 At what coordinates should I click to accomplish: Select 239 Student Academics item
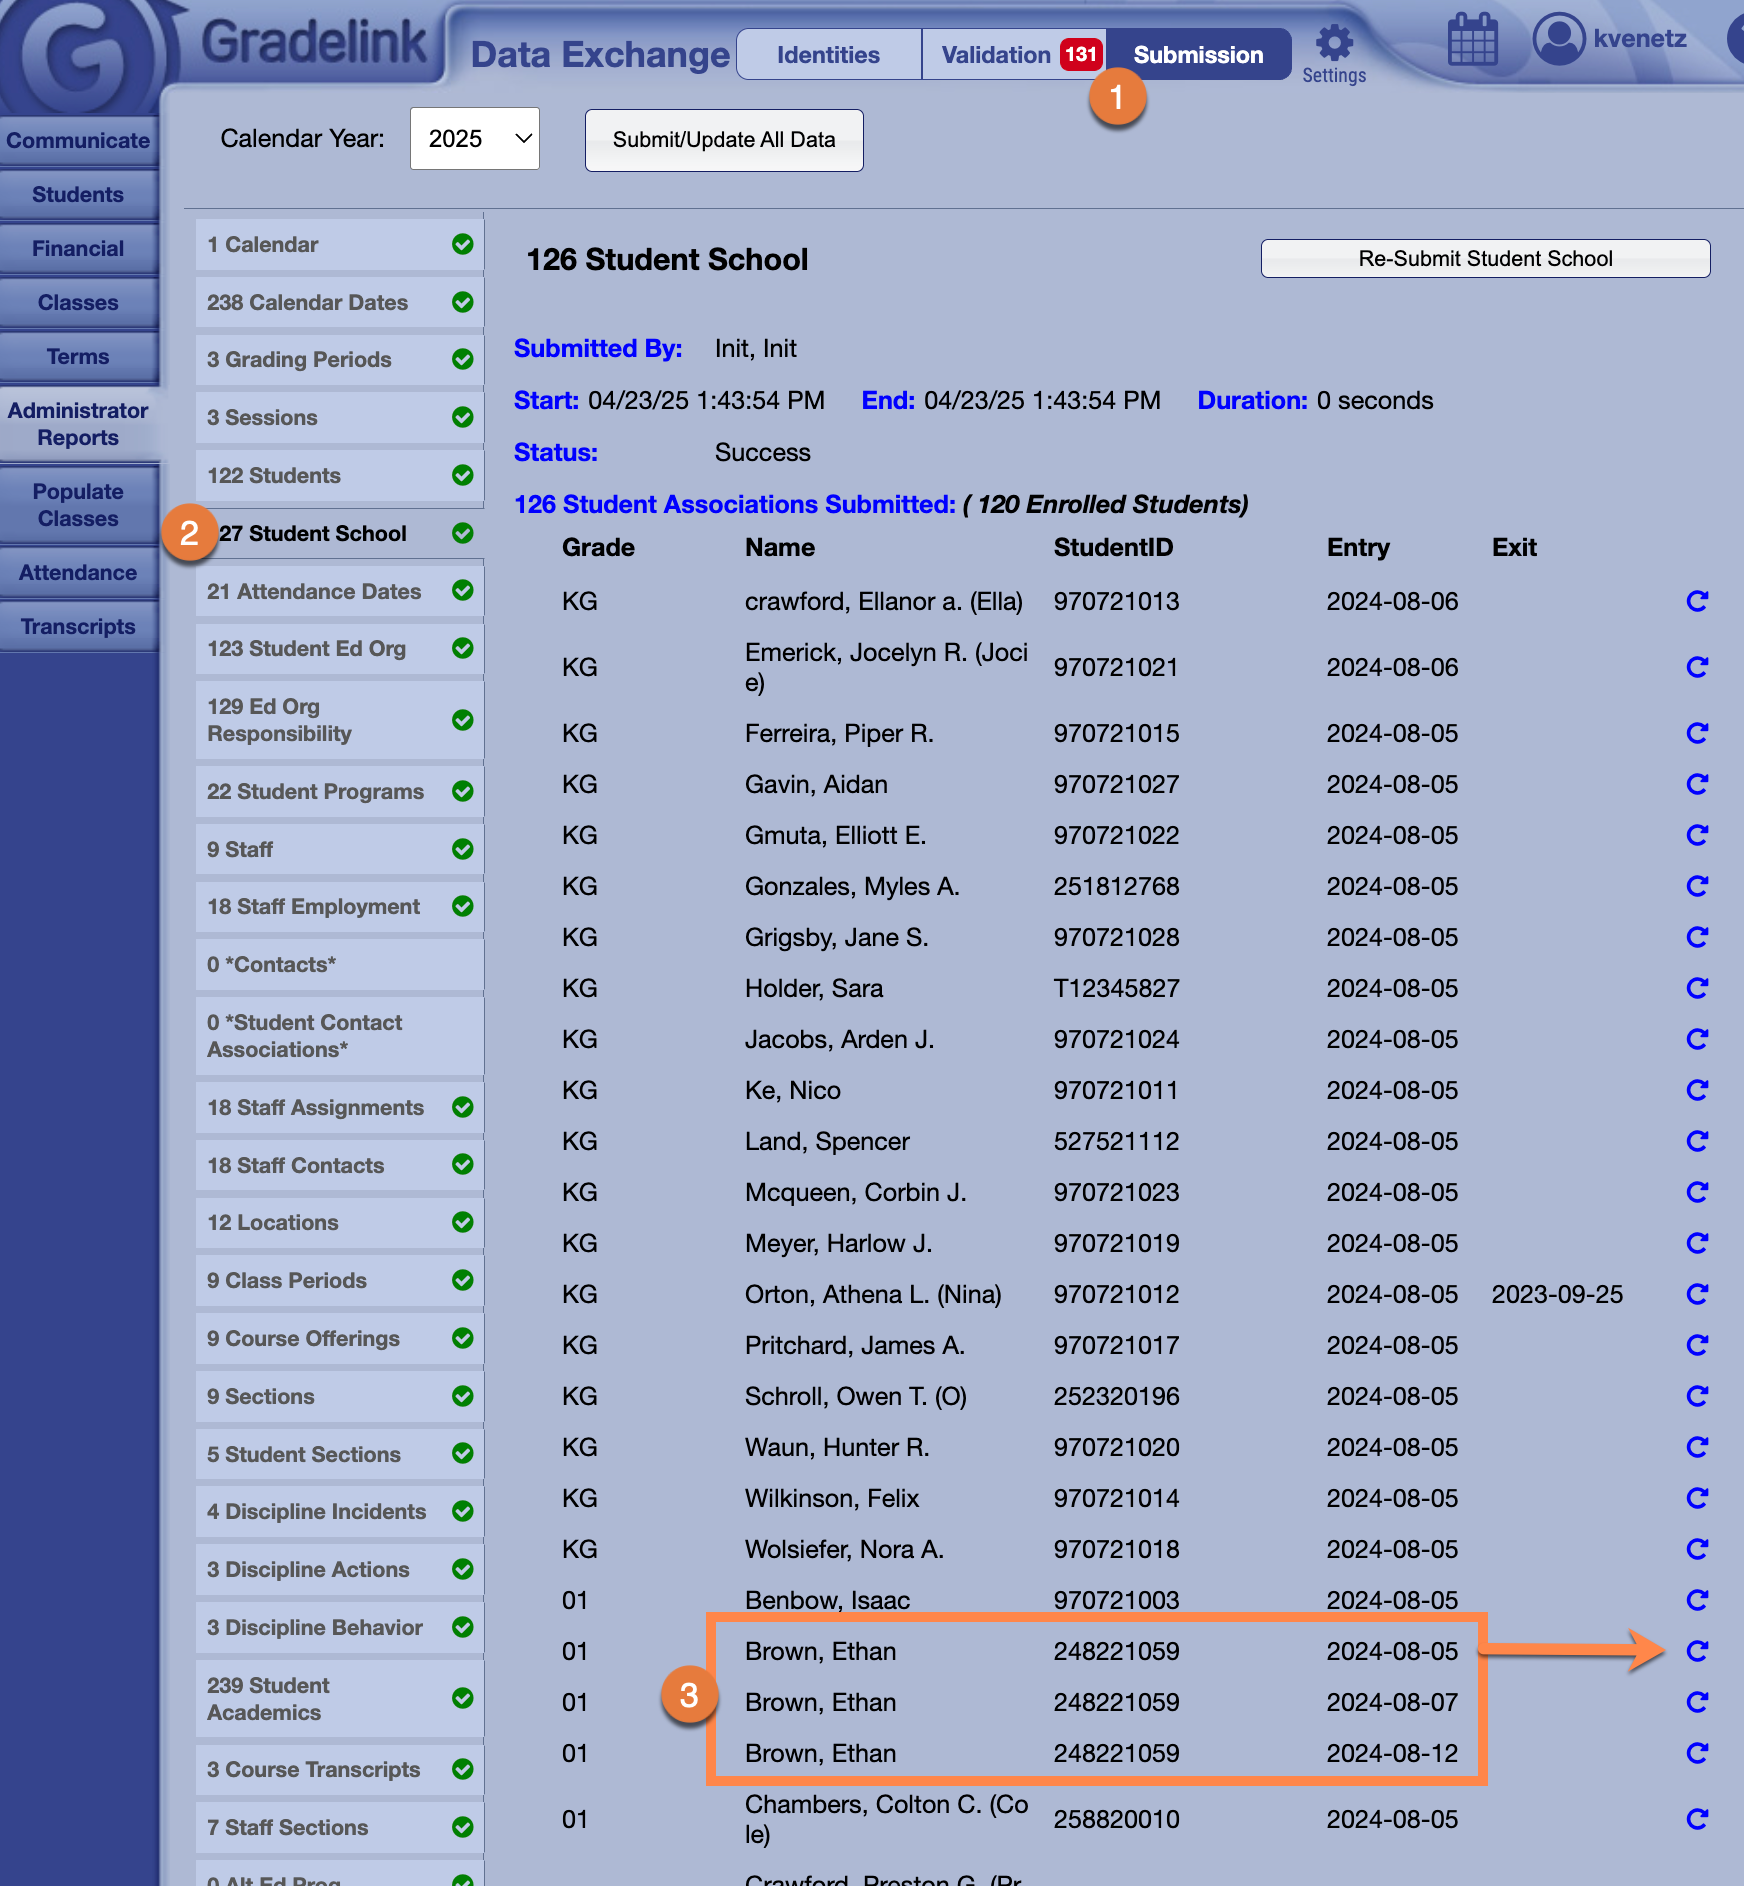coord(340,1699)
